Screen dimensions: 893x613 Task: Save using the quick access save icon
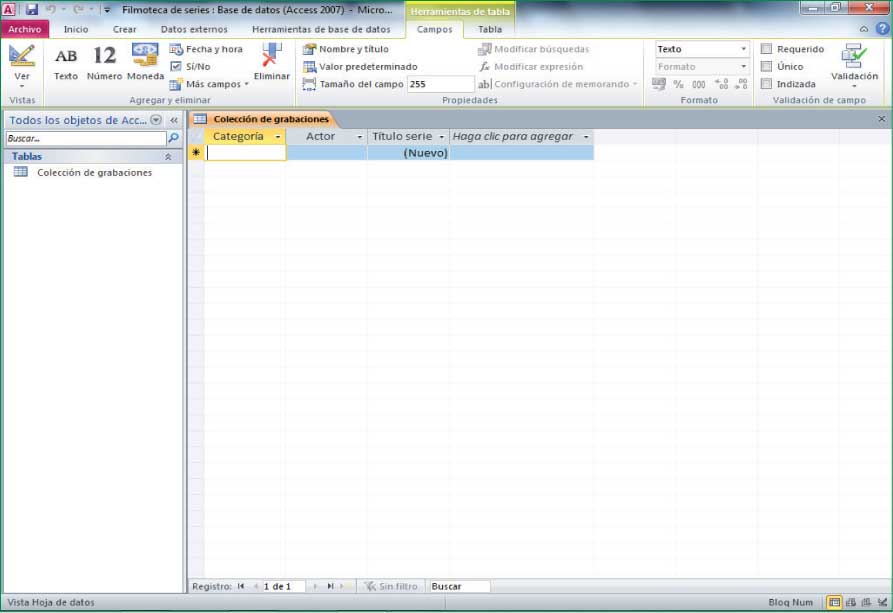(31, 9)
